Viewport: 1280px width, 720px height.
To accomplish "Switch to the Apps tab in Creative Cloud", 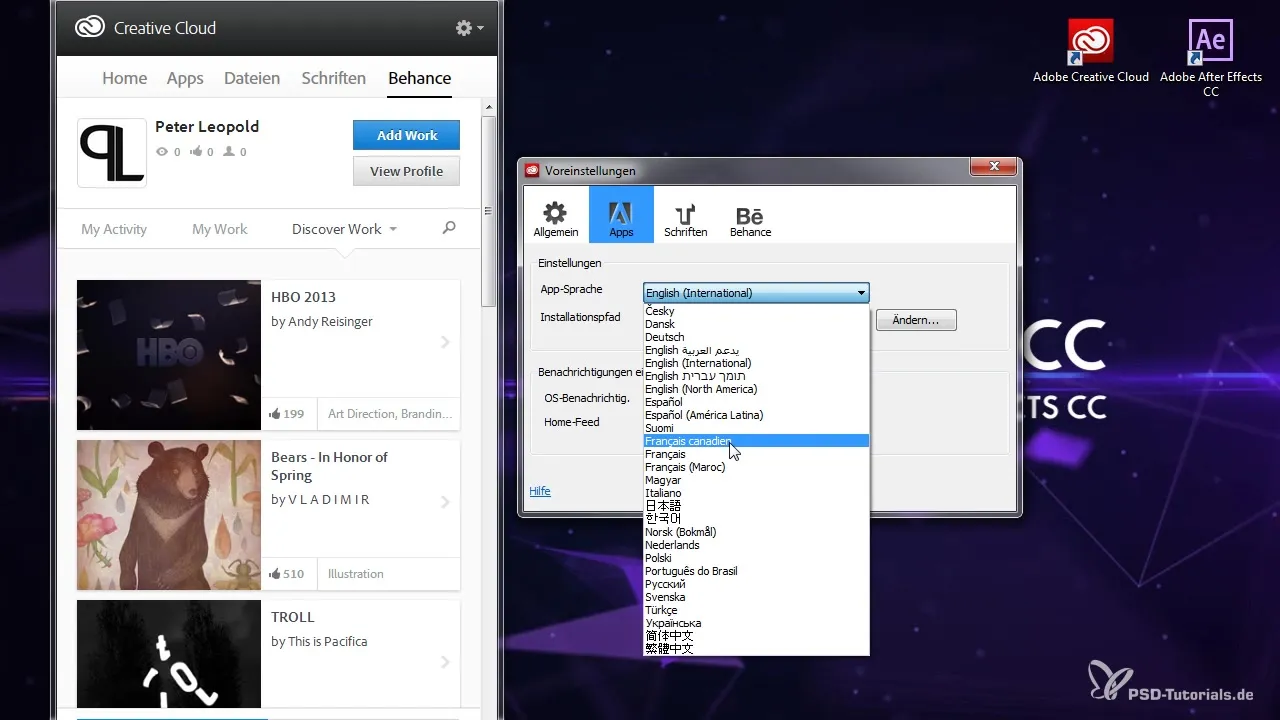I will [185, 78].
